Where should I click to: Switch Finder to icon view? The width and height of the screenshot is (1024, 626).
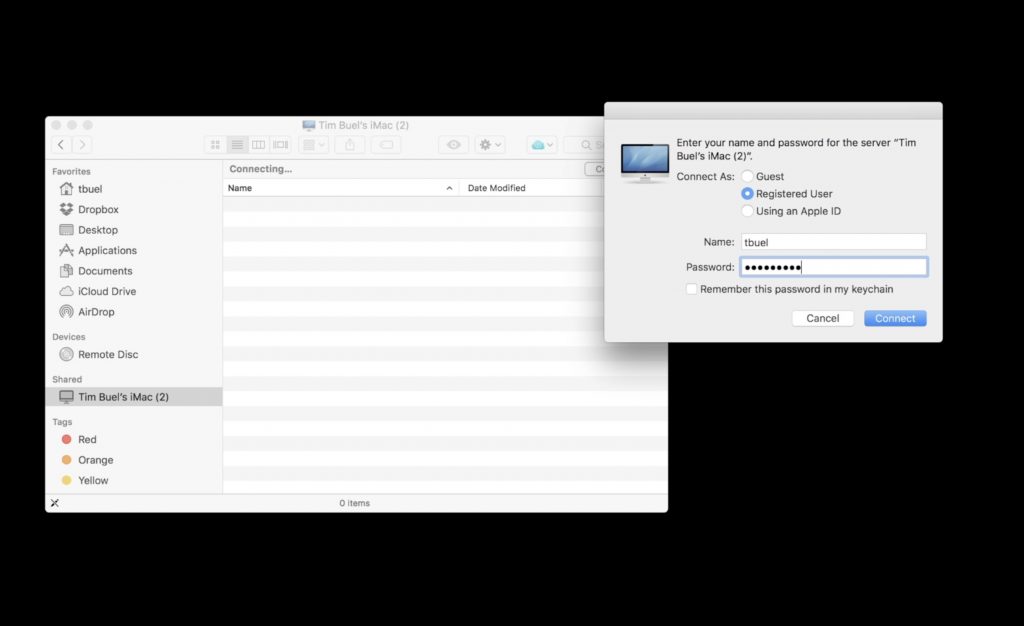click(x=215, y=144)
